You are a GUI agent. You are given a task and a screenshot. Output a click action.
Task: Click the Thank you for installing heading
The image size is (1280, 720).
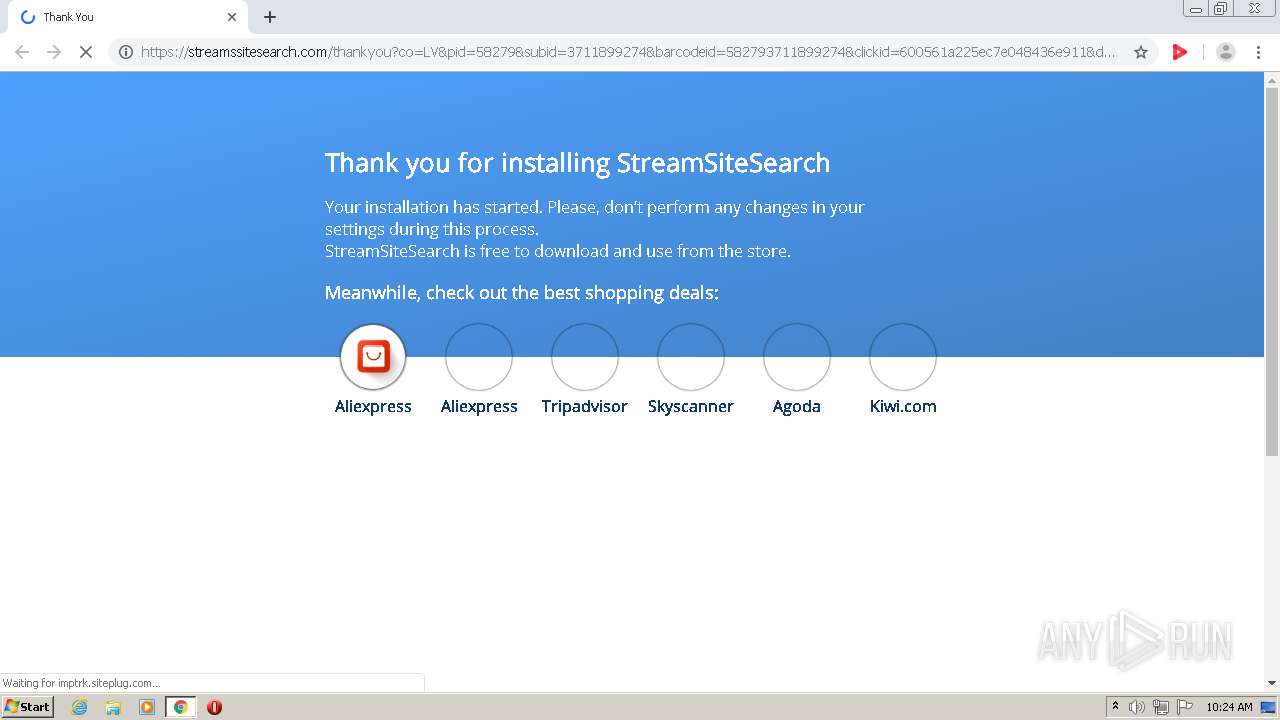click(577, 163)
